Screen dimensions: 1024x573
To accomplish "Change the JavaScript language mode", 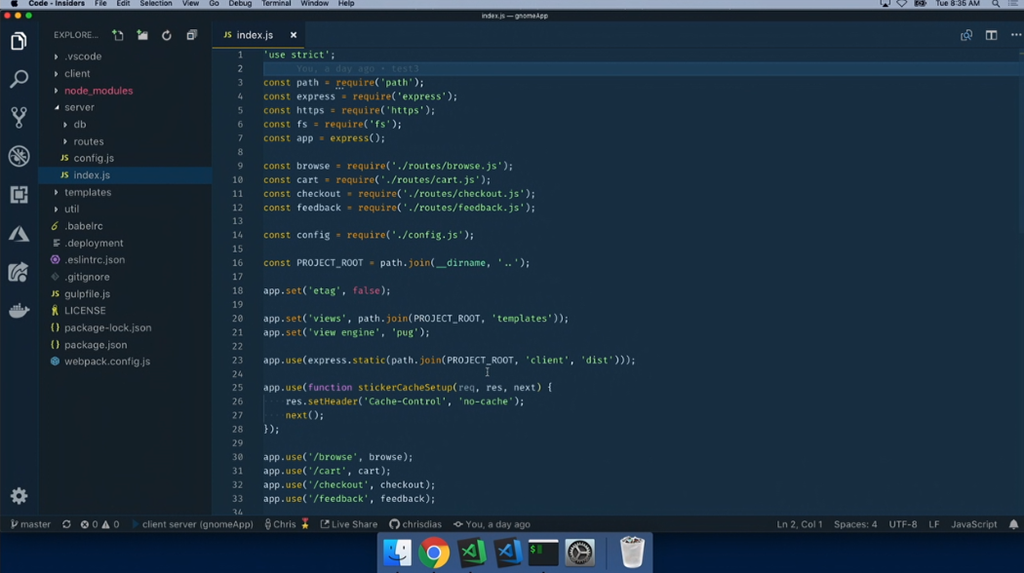I will tap(973, 524).
